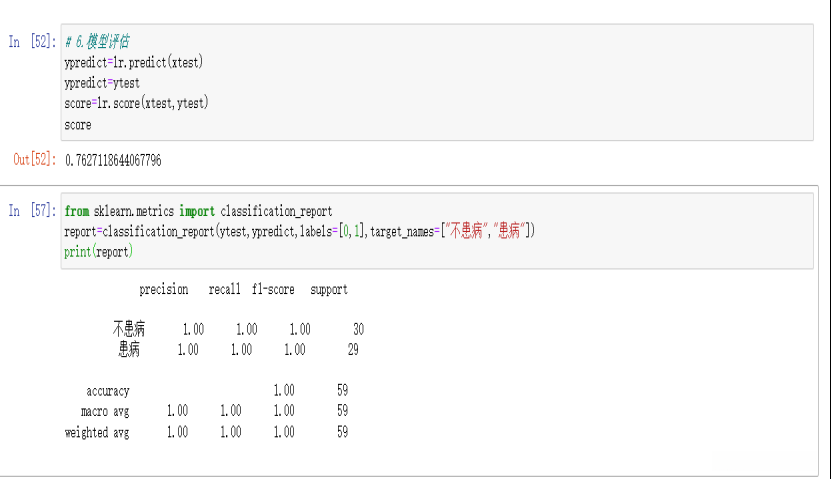This screenshot has width=831, height=479.
Task: Click the In [57] cell prompt
Action: (29, 211)
